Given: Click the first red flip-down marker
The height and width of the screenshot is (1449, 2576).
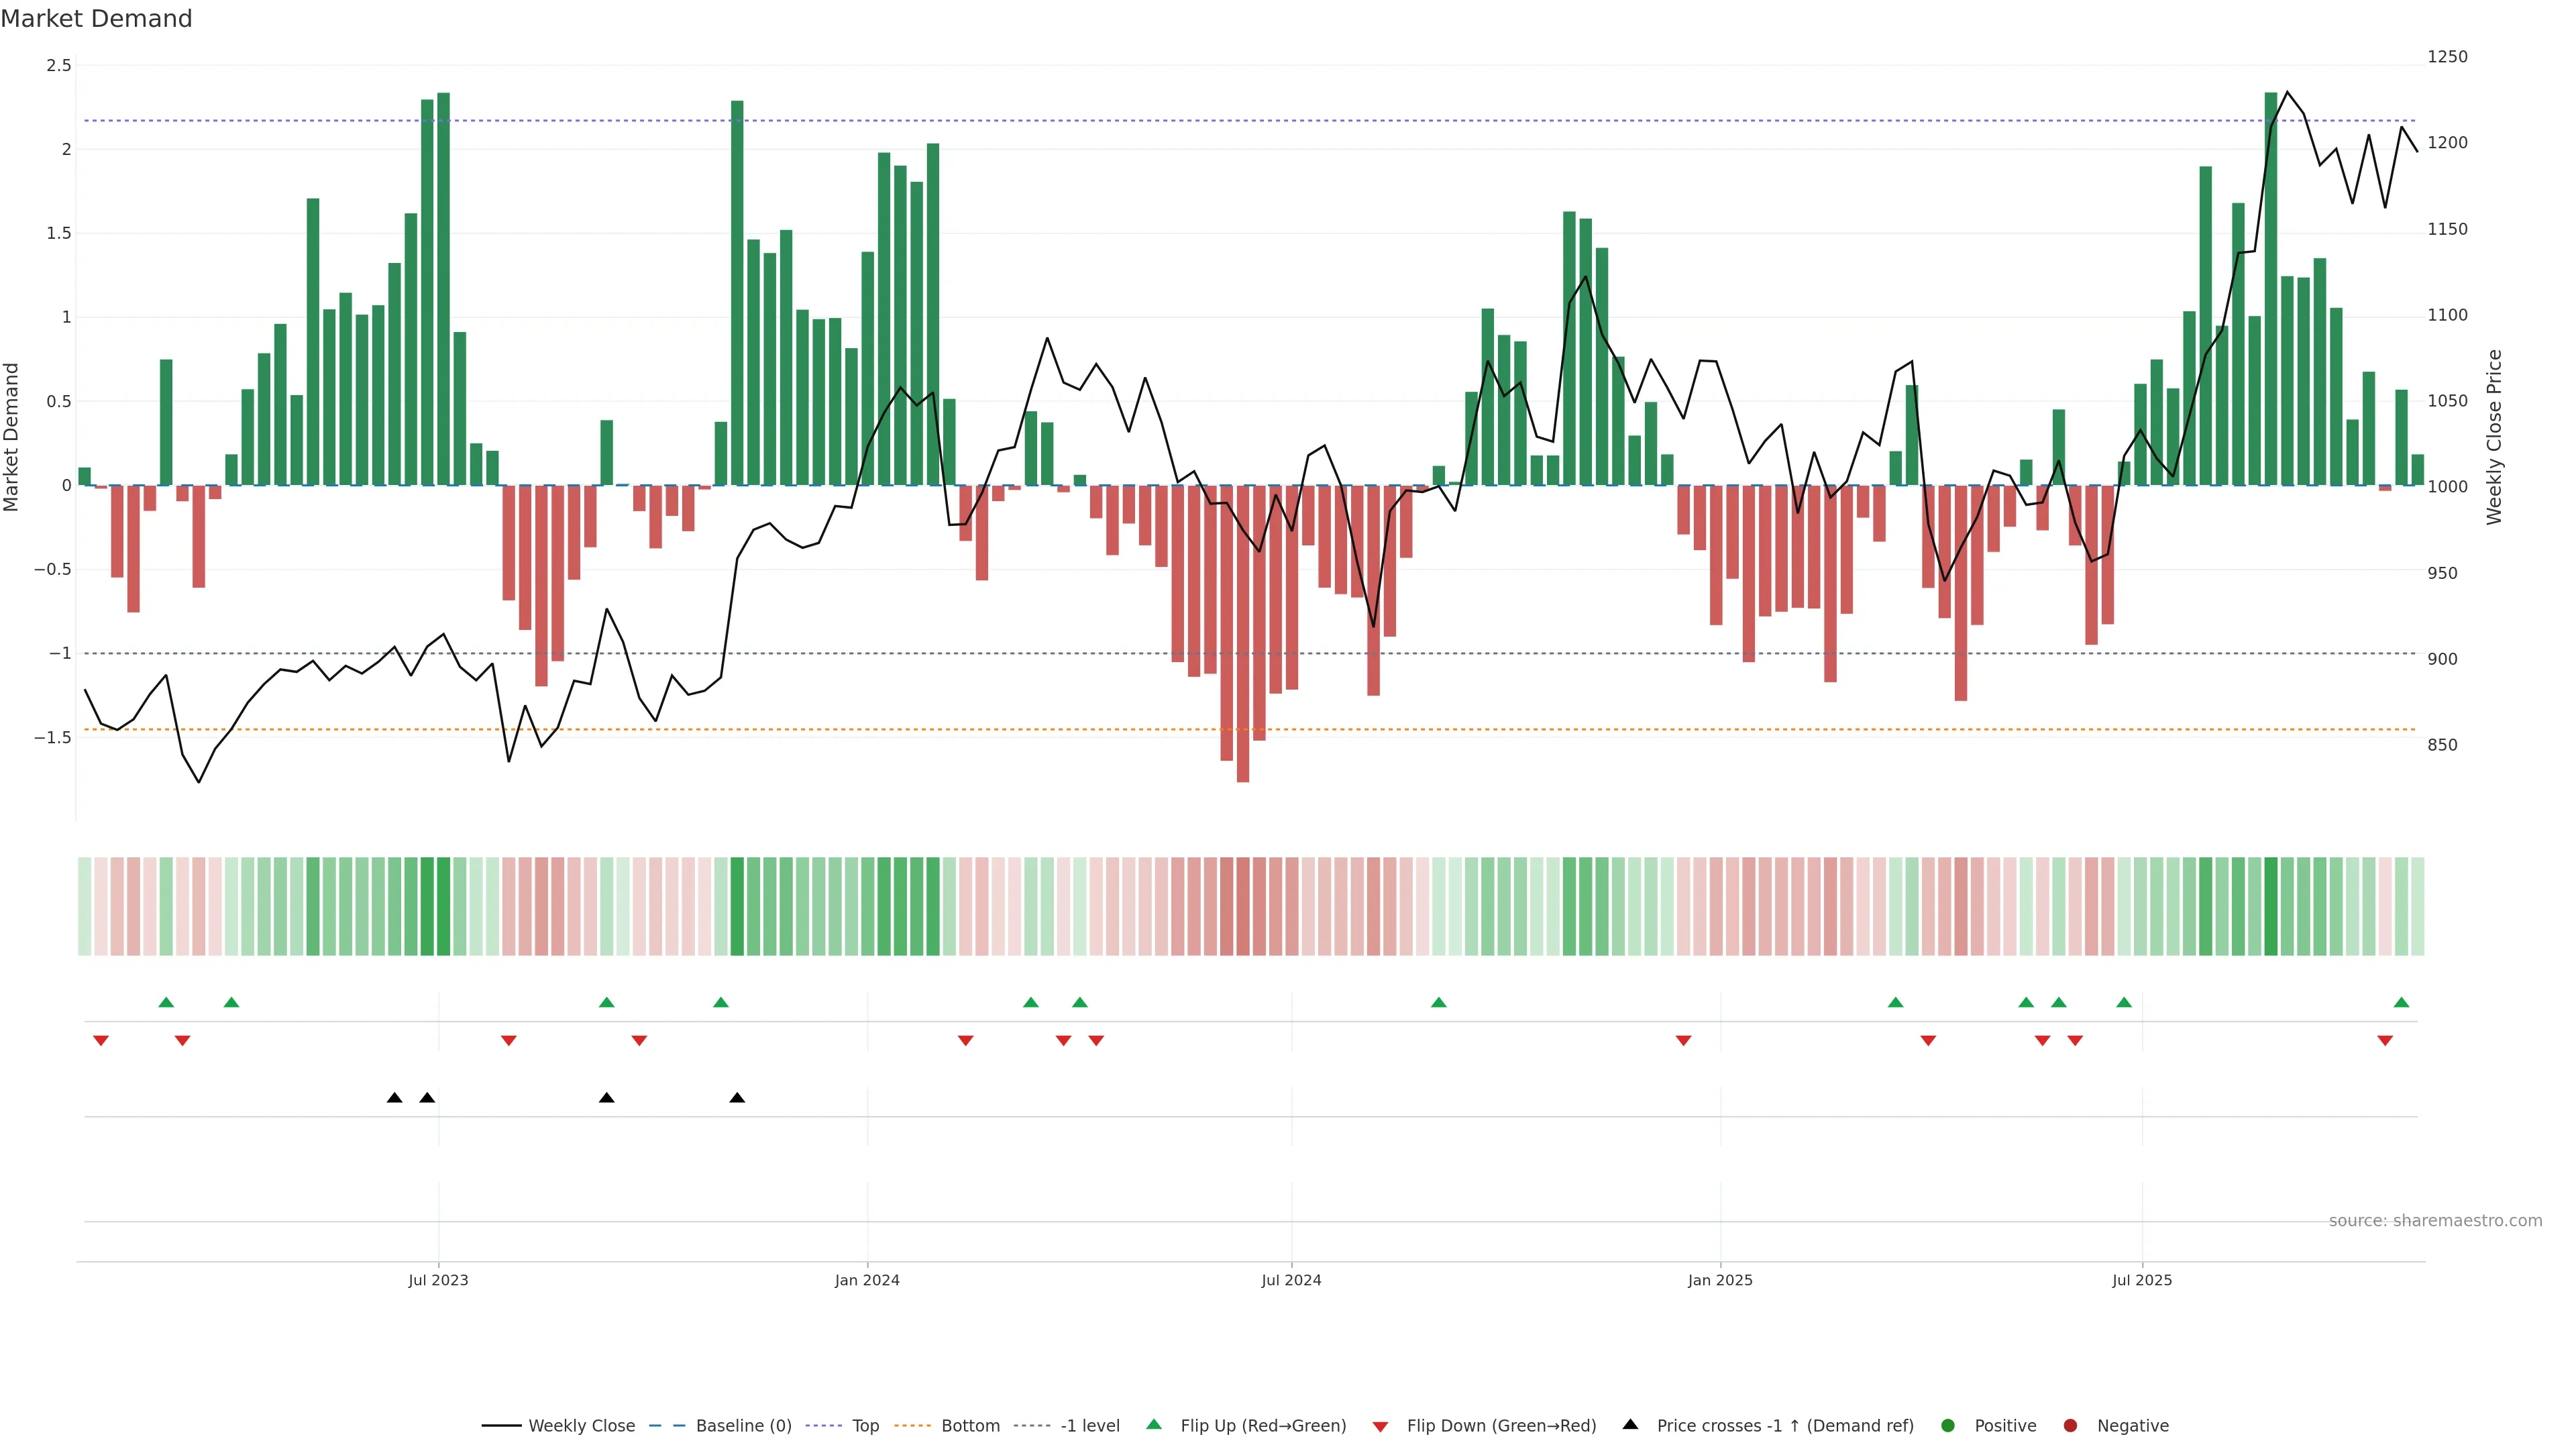Looking at the screenshot, I should (x=101, y=1041).
